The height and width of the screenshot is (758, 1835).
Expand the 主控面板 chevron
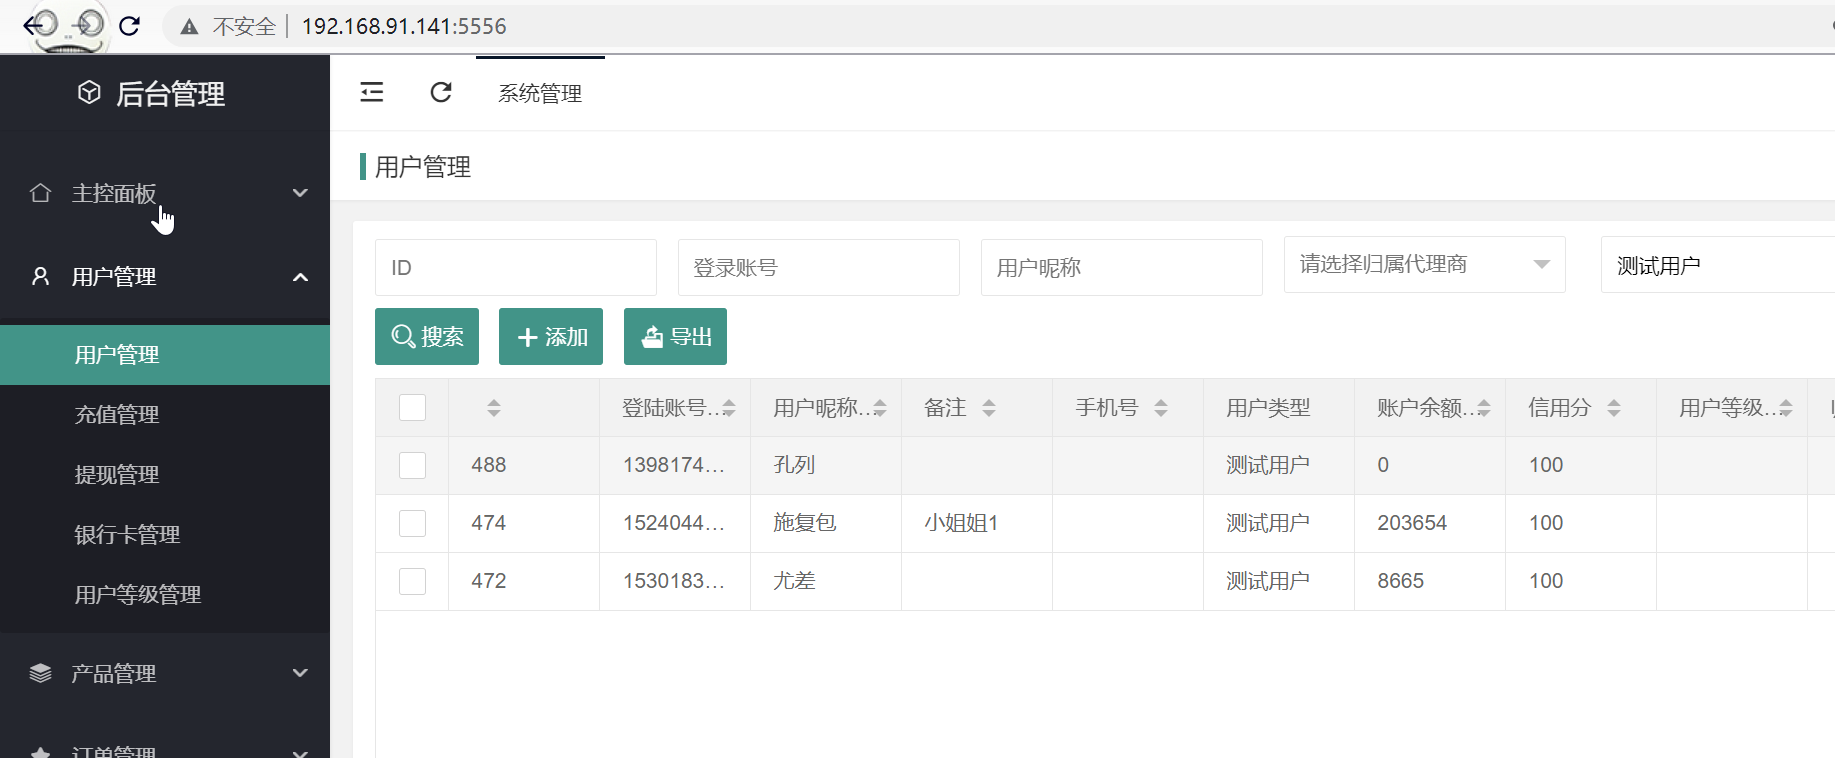300,192
